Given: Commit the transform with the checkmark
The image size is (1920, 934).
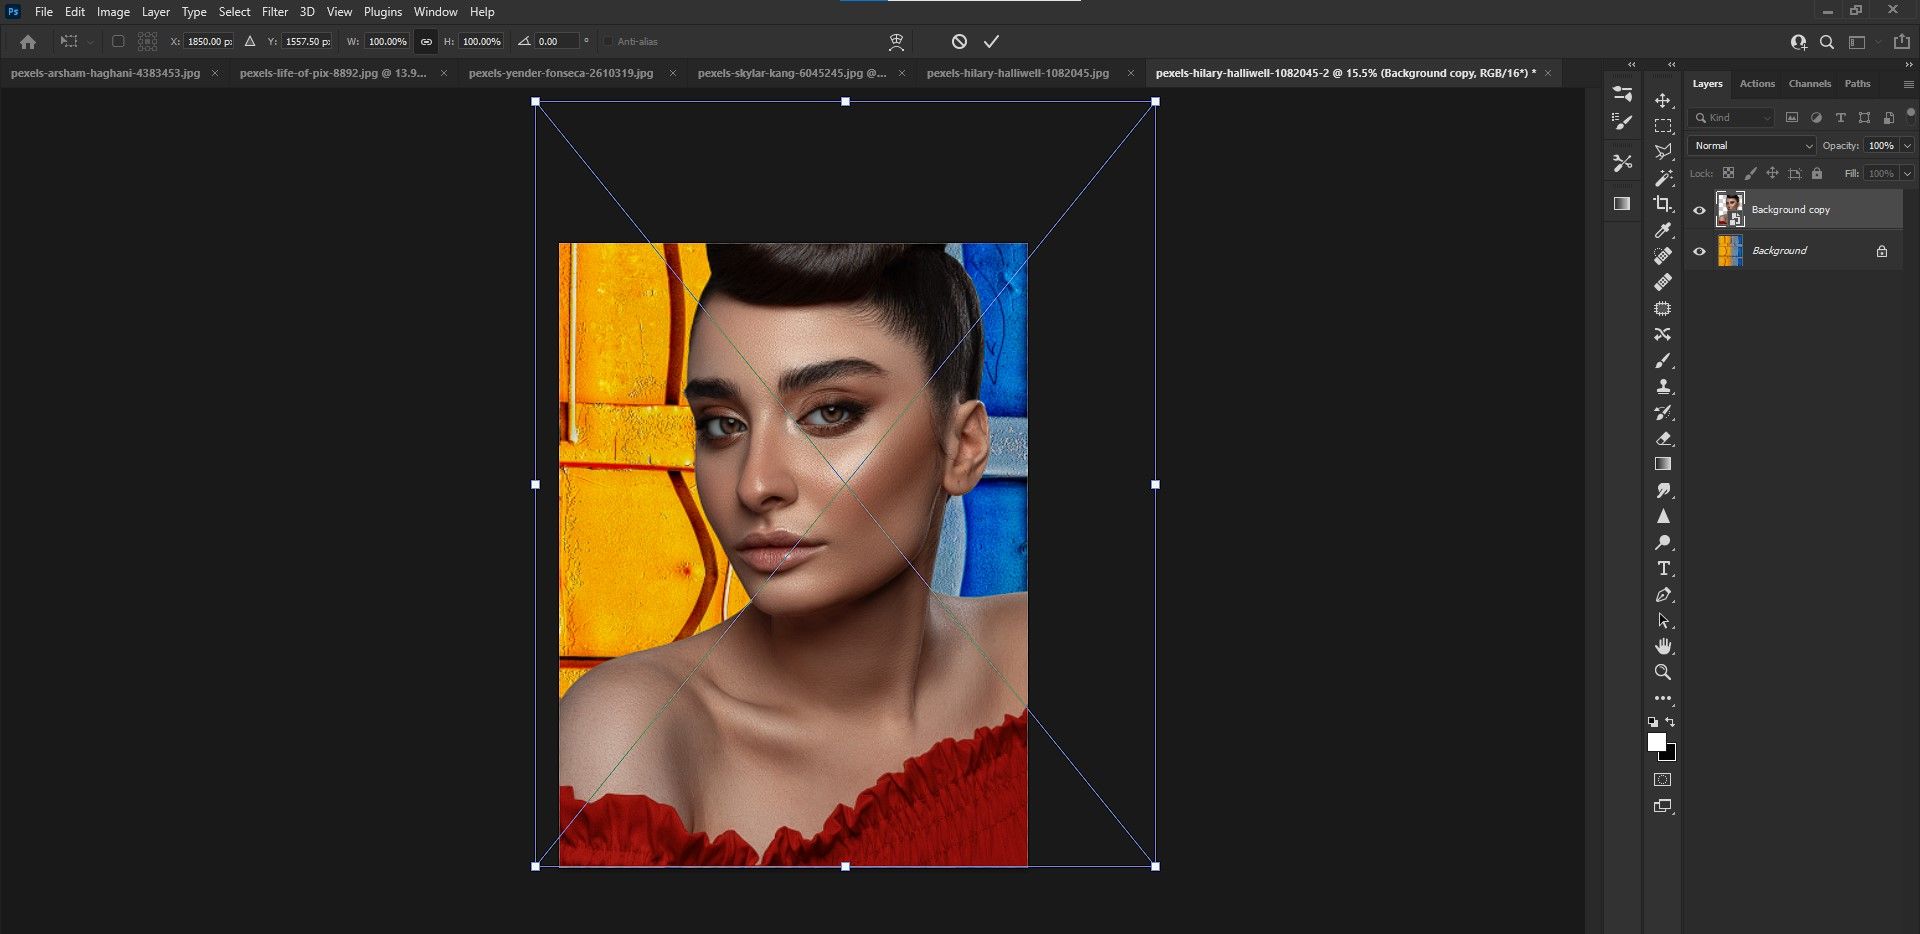Looking at the screenshot, I should pos(991,41).
